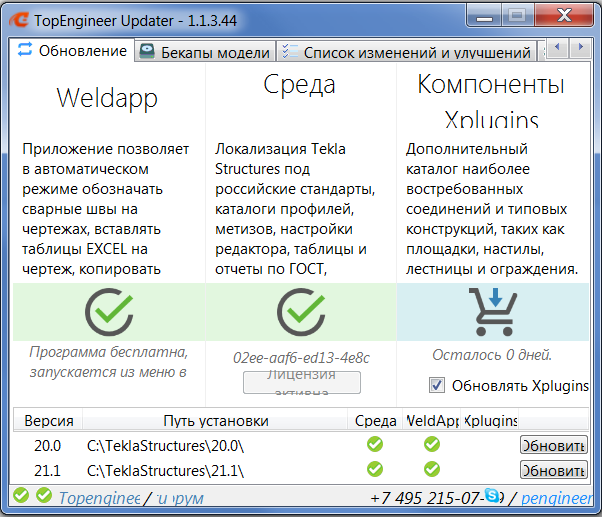Close the TopEngineer Updater window
Screen dimensions: 602x517
(x=564, y=16)
